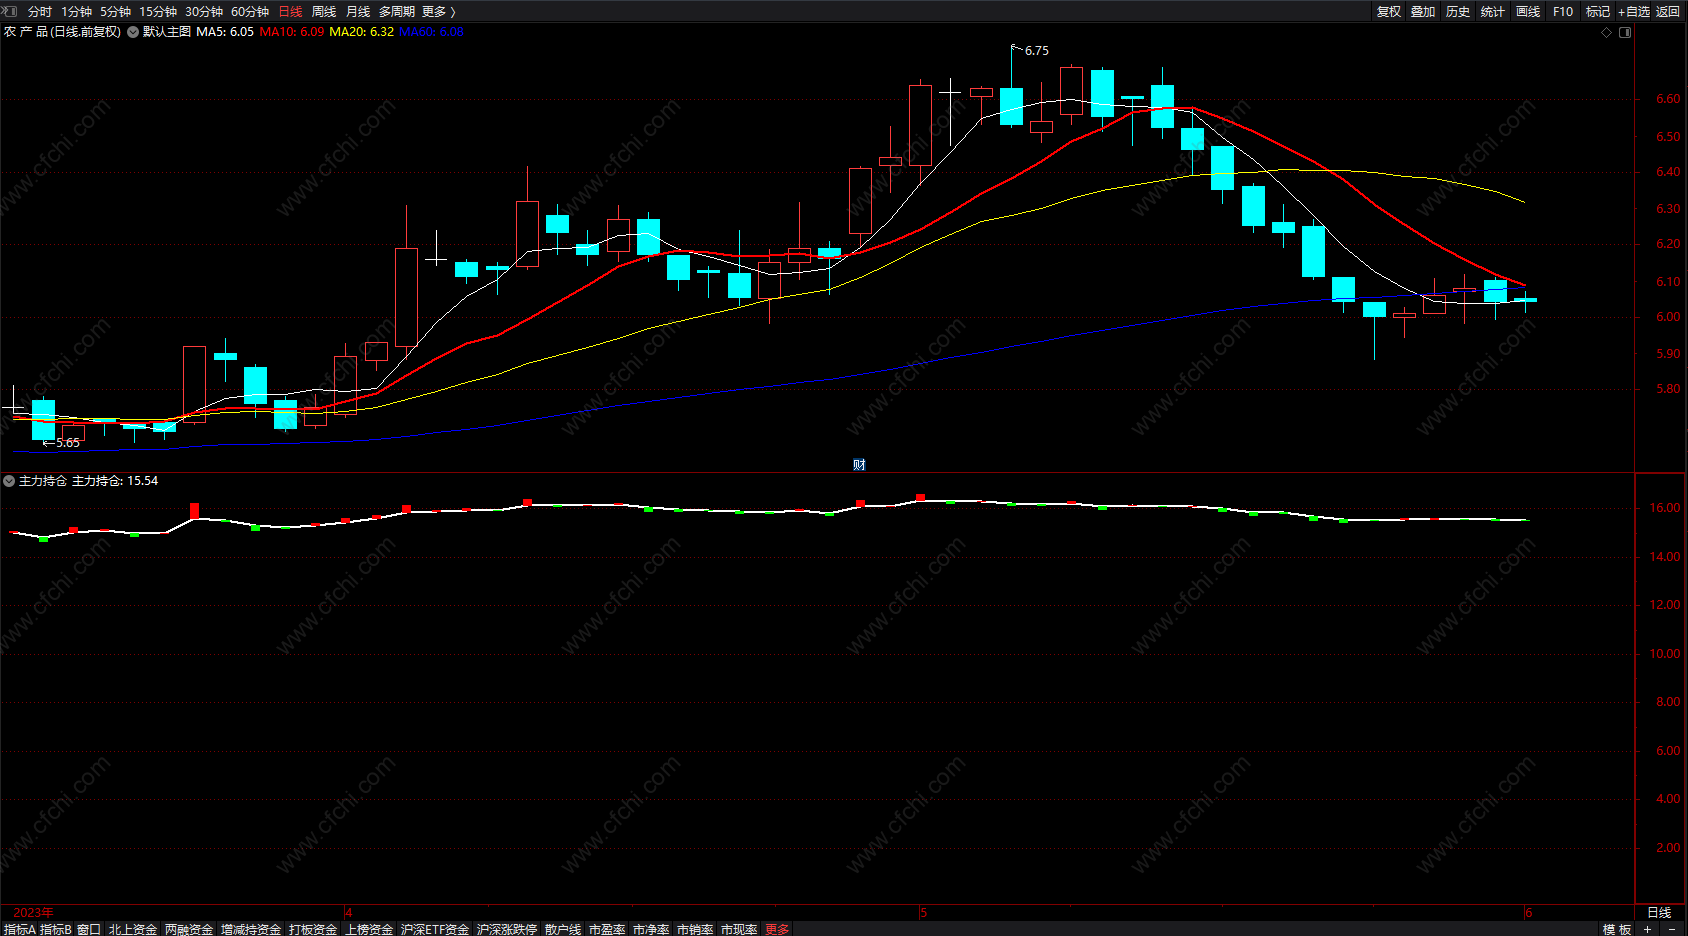Show the 散户线 indicator
Viewport: 1688px width, 936px height.
(x=563, y=929)
